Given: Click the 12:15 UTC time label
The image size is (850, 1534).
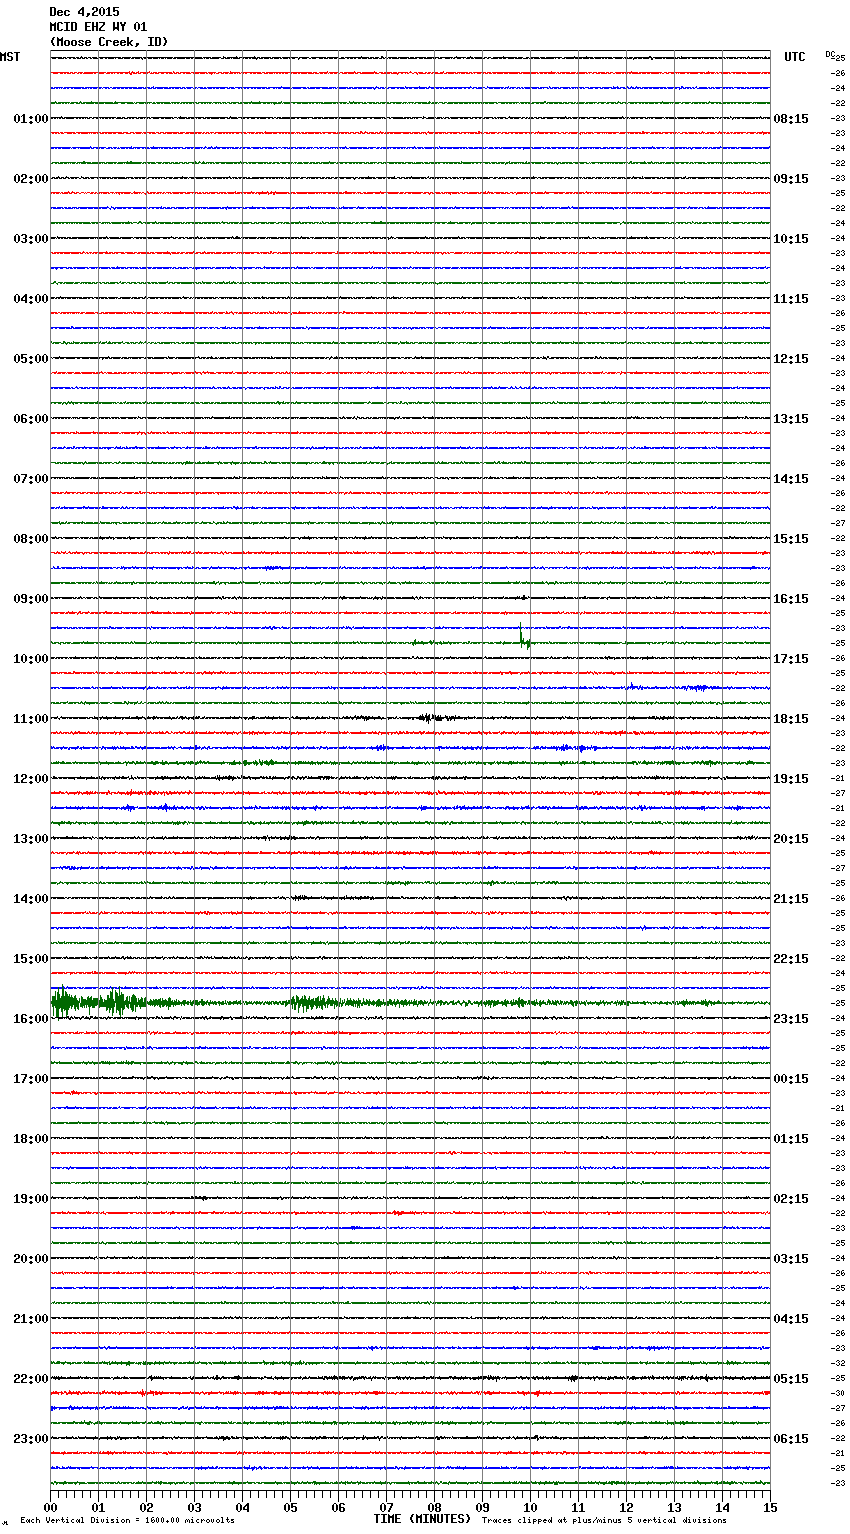Looking at the screenshot, I should tap(791, 359).
